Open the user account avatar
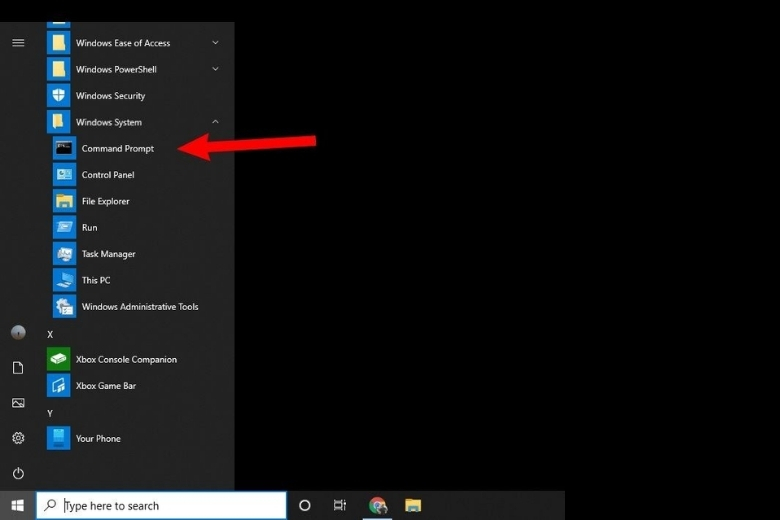The image size is (780, 520). tap(18, 332)
